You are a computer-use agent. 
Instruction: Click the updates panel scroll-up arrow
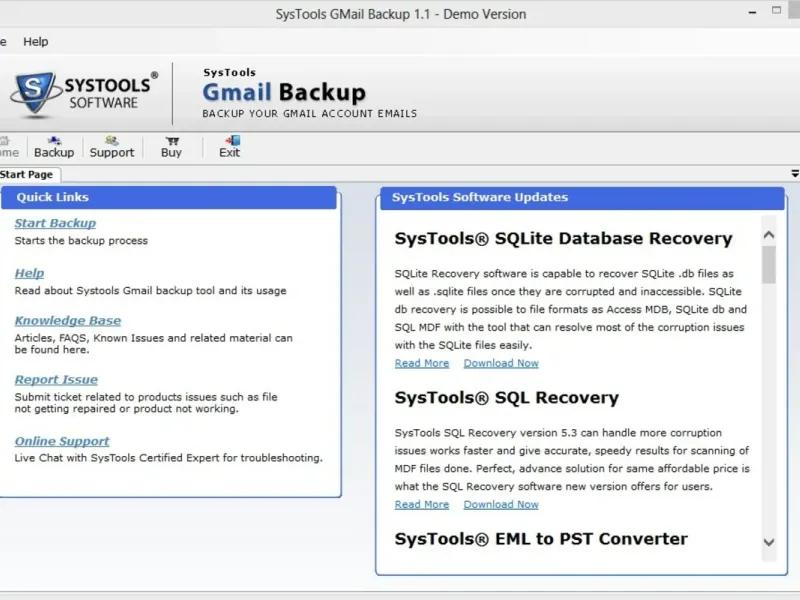coord(769,235)
